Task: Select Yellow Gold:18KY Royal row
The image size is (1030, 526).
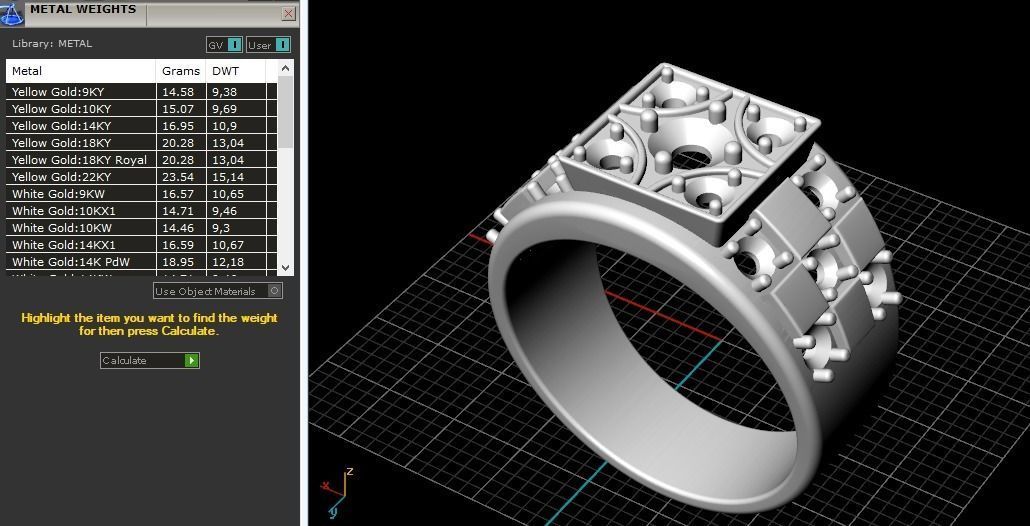Action: click(141, 160)
